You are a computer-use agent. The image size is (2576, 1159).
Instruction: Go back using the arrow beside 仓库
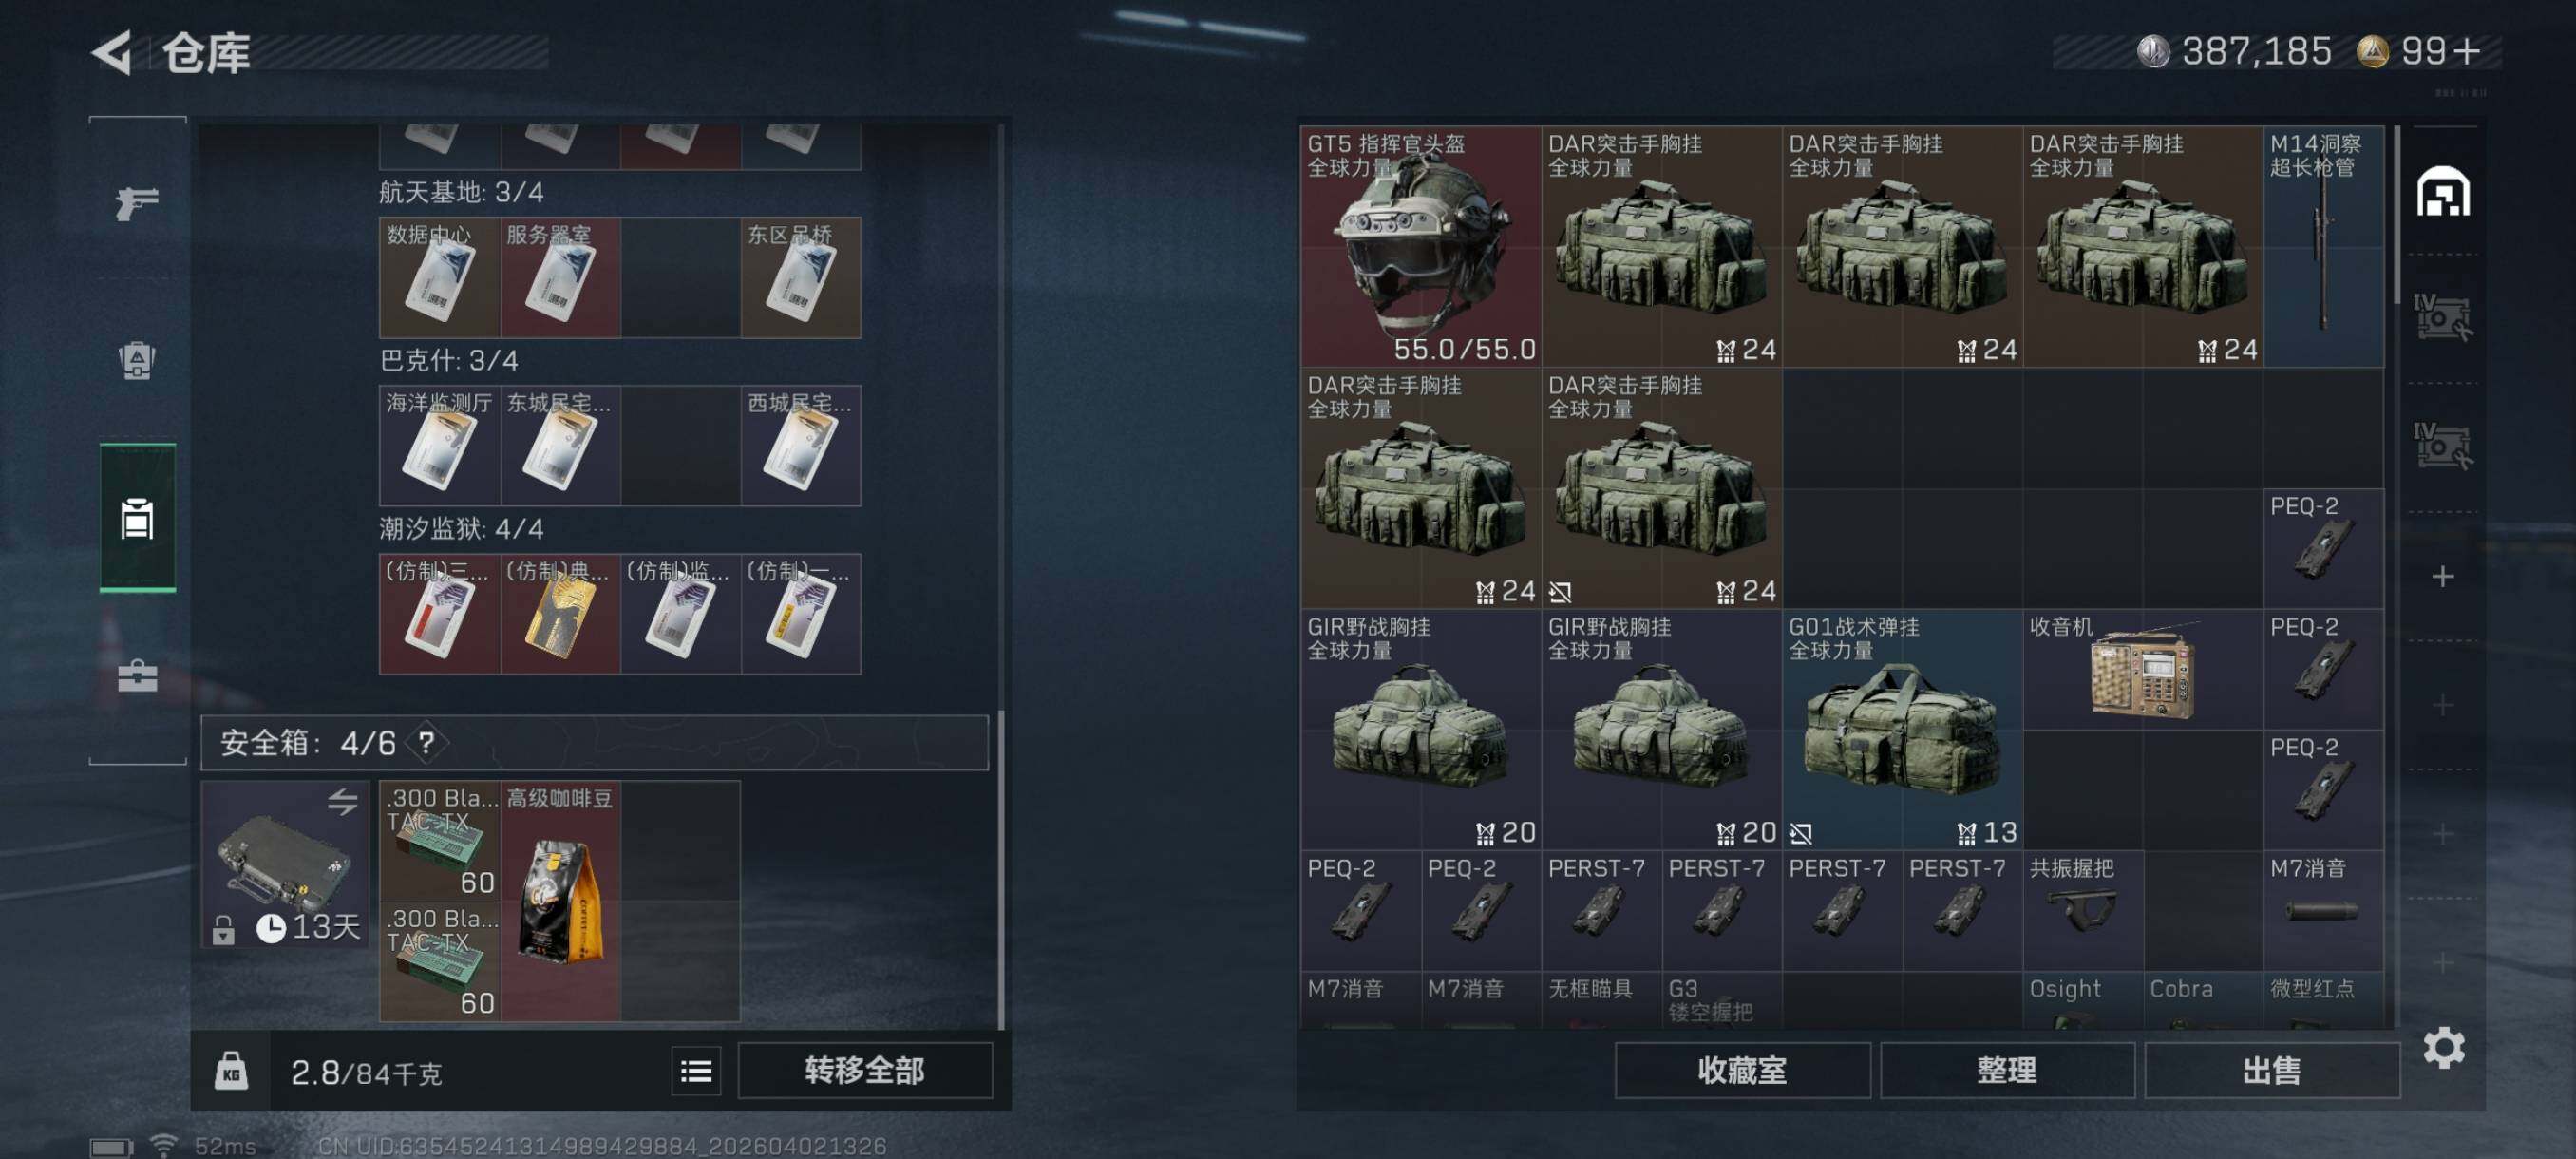point(112,52)
